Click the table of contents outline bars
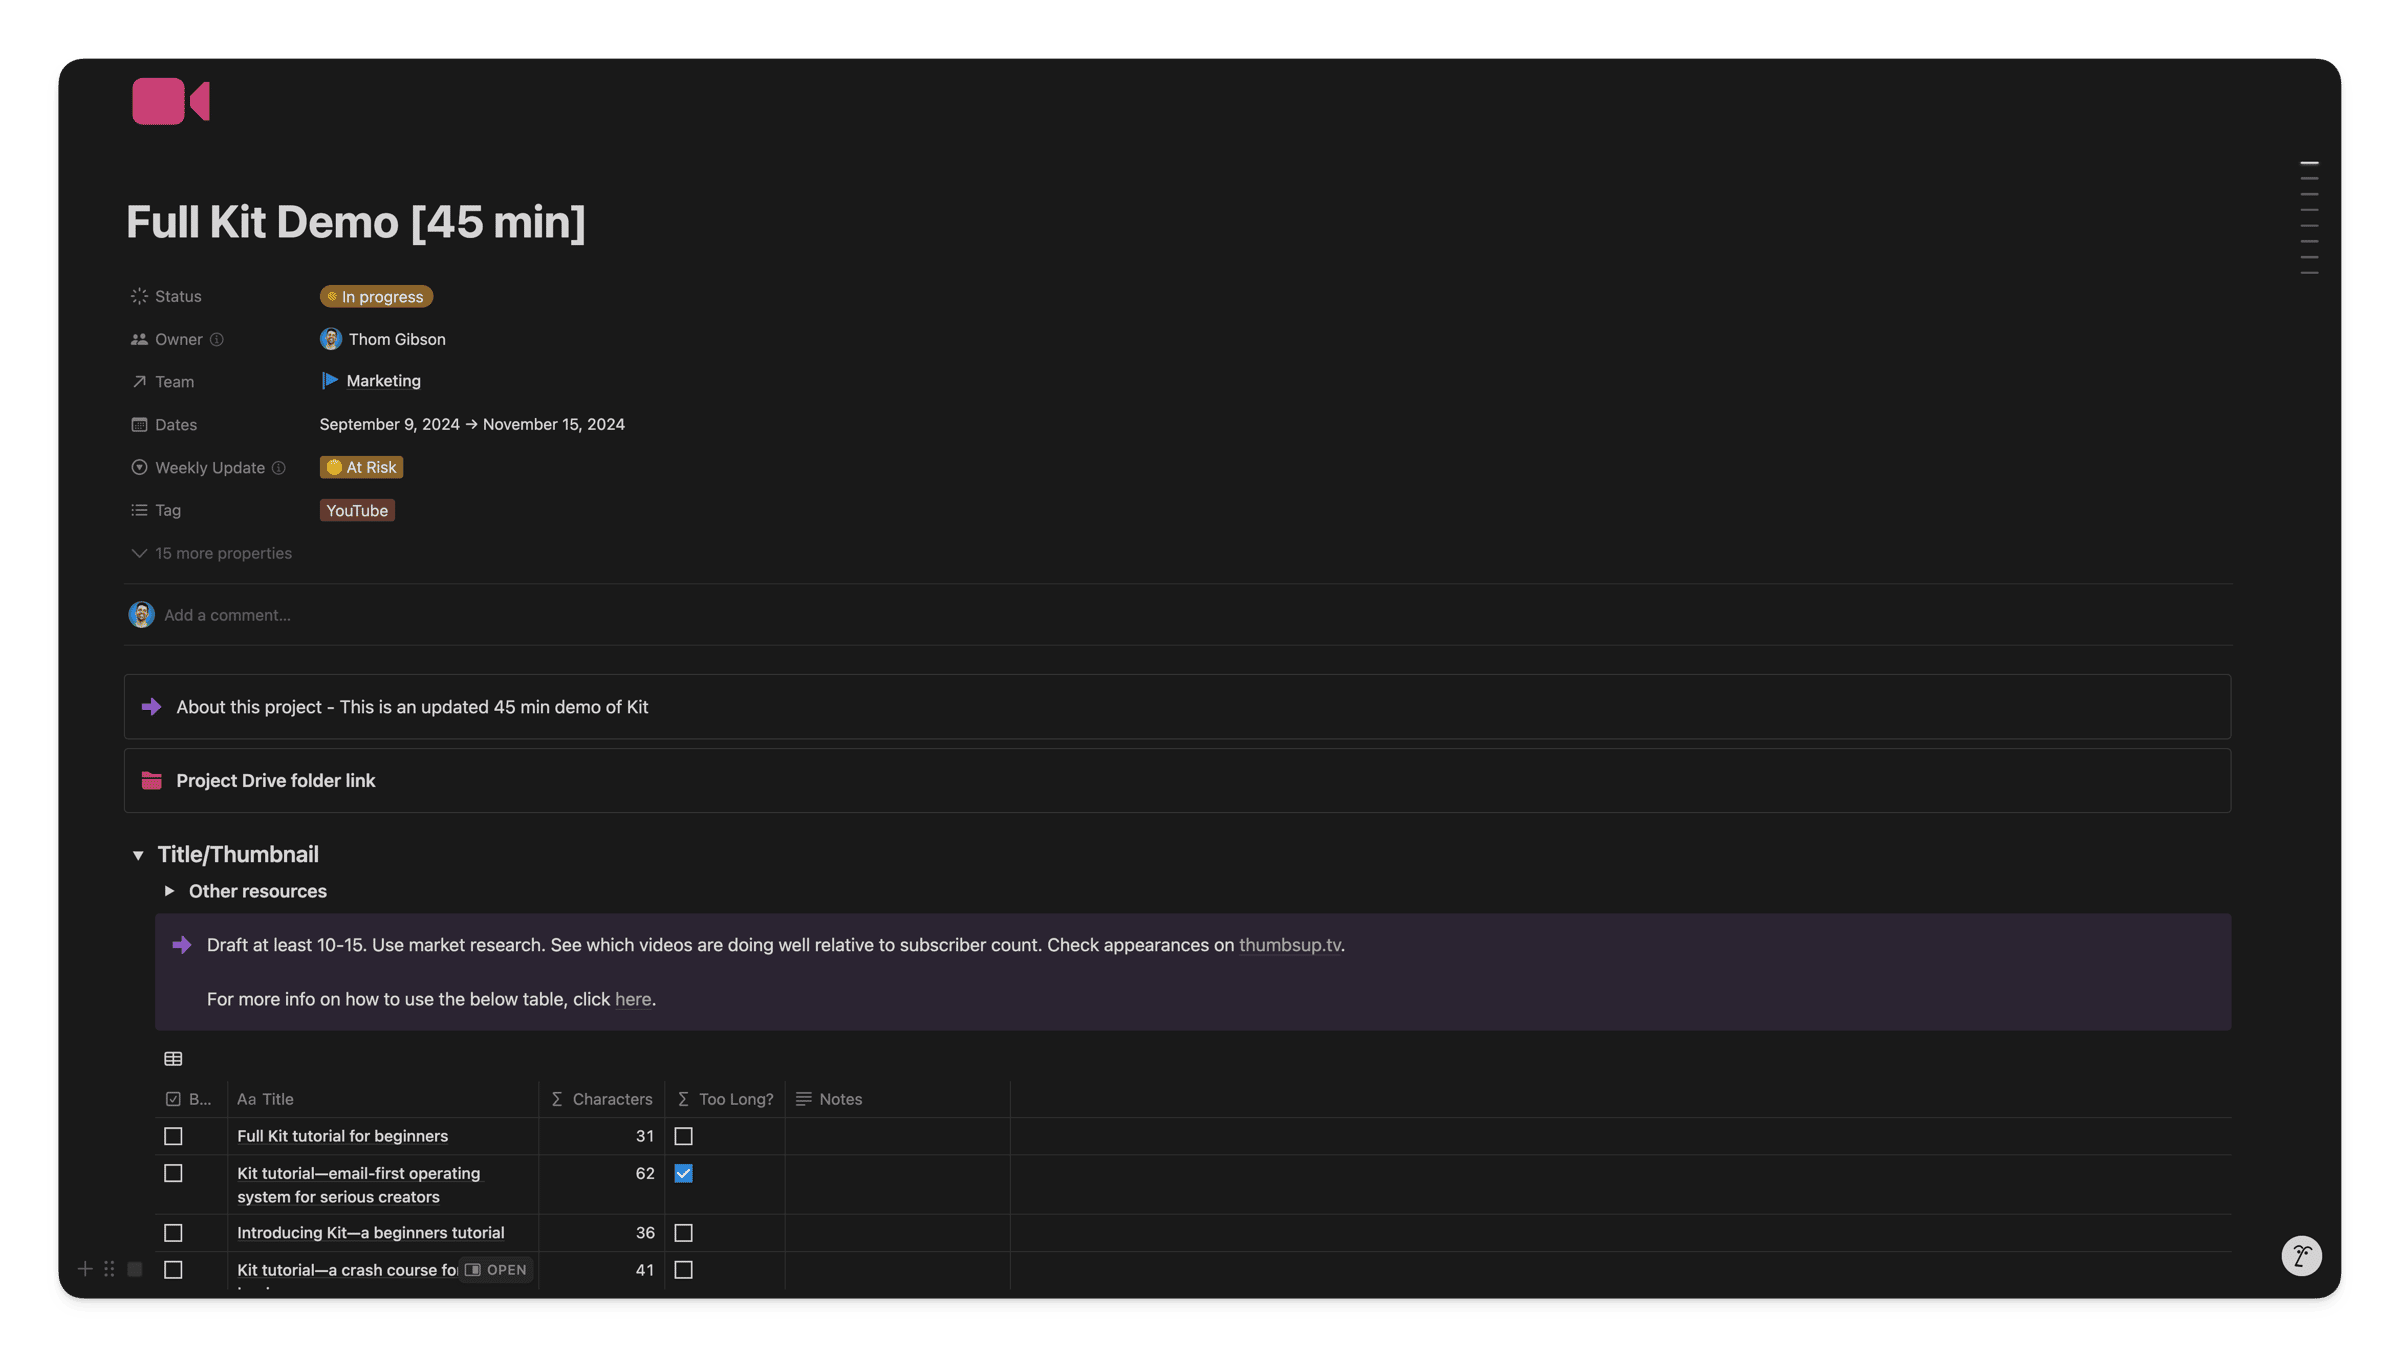The image size is (2400, 1357). coord(2309,217)
